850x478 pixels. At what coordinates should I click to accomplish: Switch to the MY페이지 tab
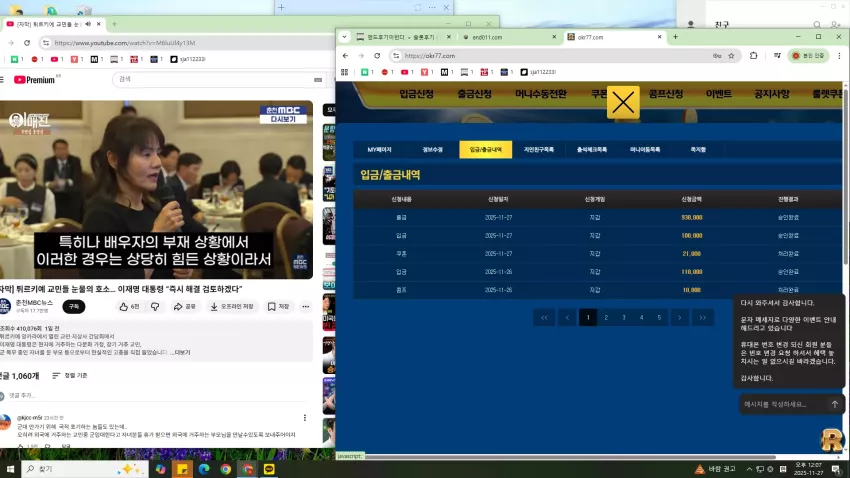point(379,150)
